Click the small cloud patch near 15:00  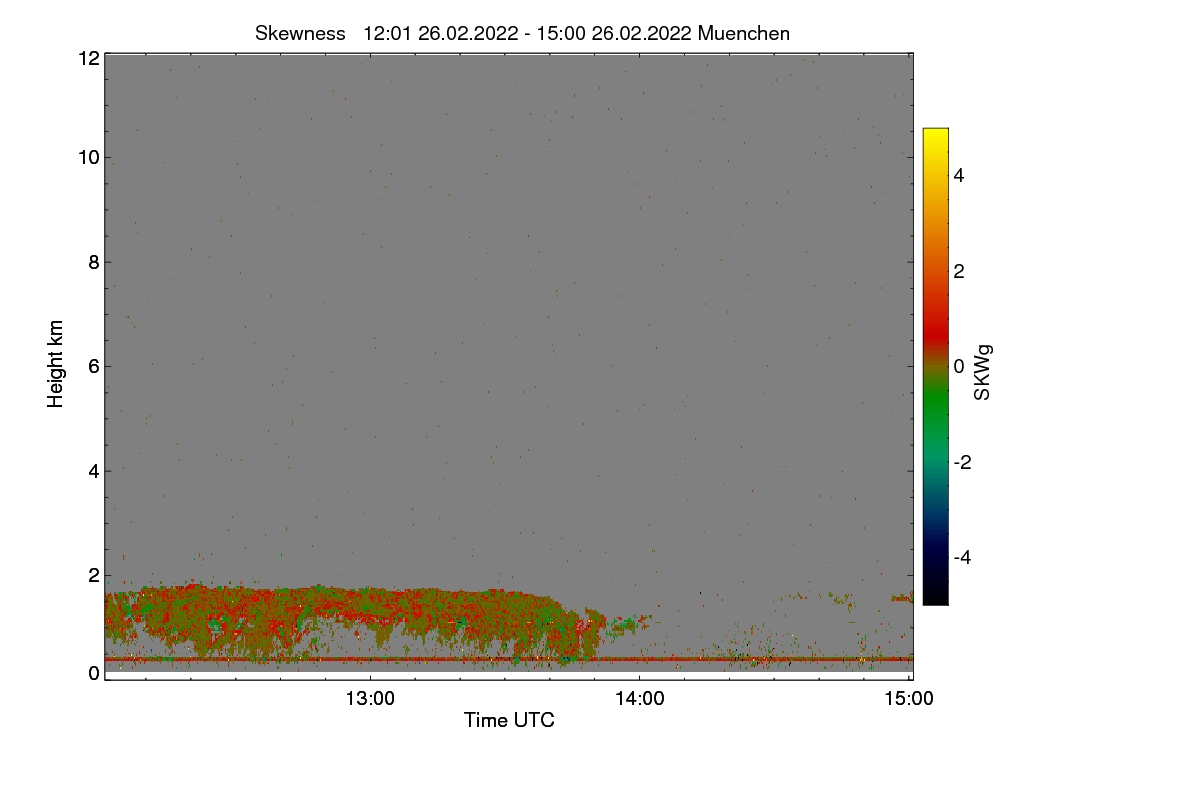coord(902,598)
